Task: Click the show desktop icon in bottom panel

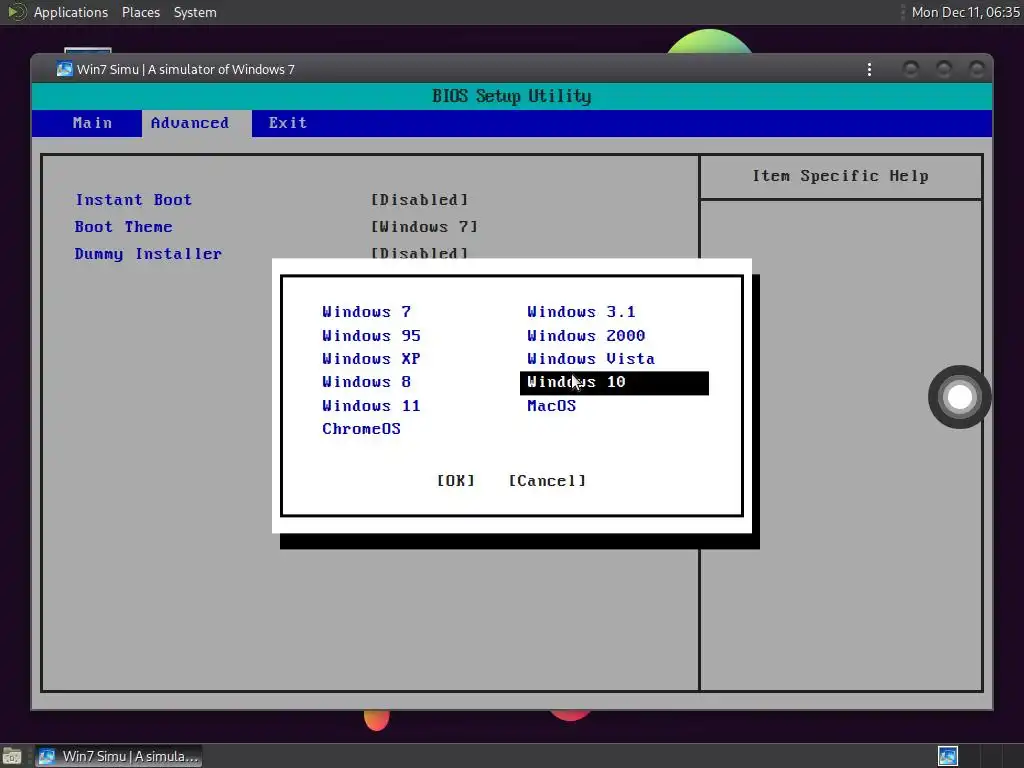Action: (12, 757)
